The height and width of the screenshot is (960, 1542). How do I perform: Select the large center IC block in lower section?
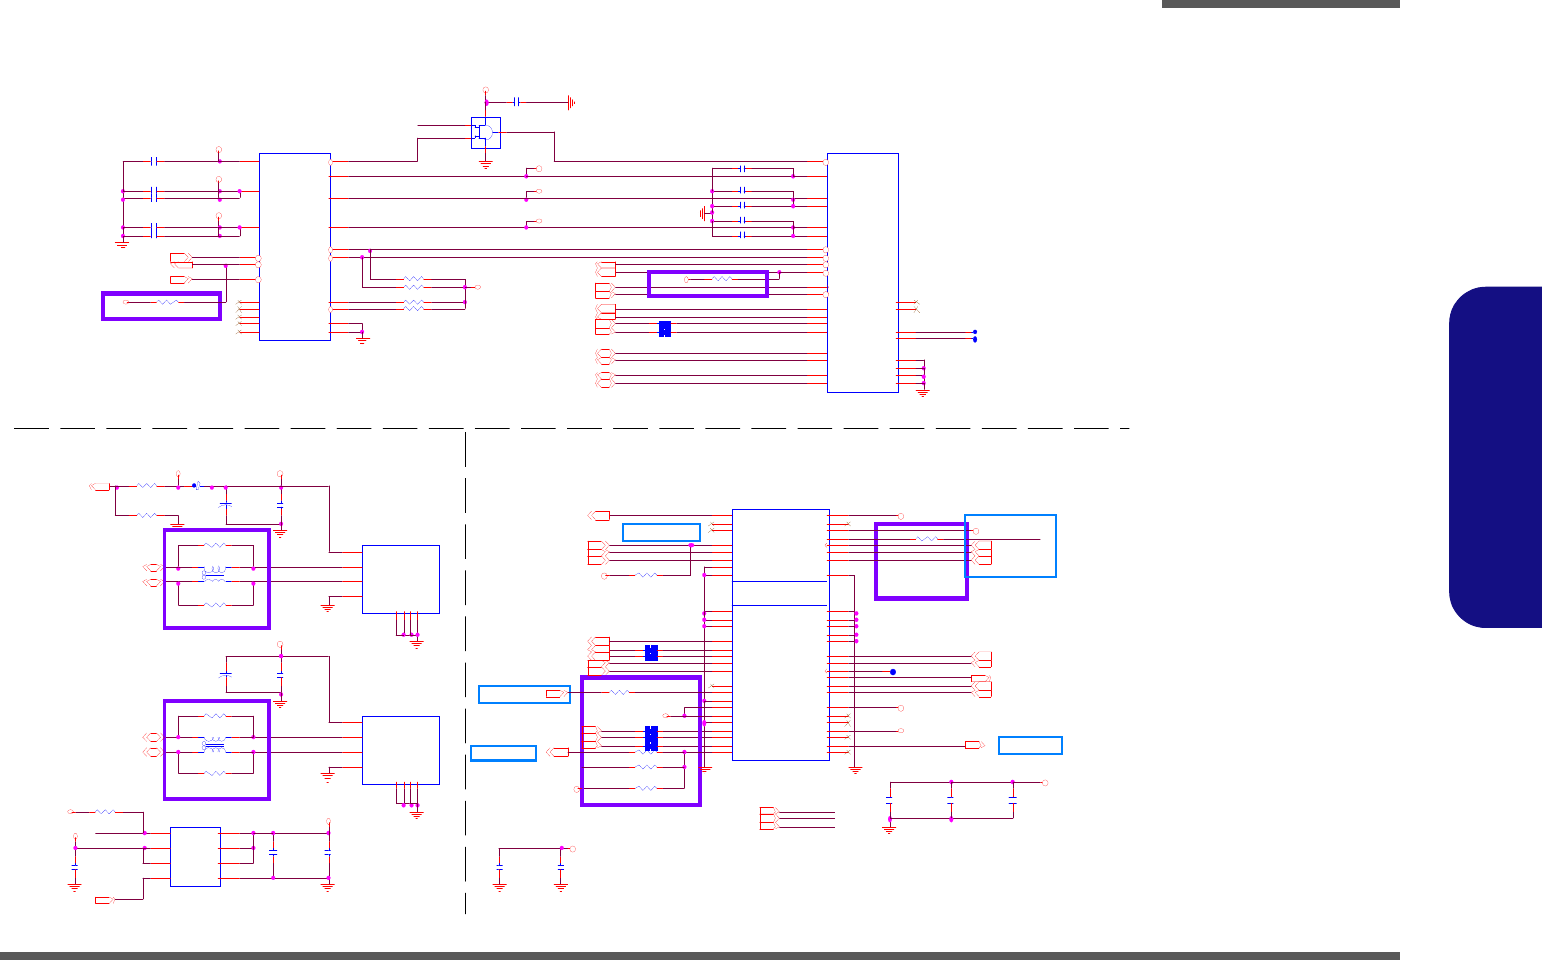[781, 635]
